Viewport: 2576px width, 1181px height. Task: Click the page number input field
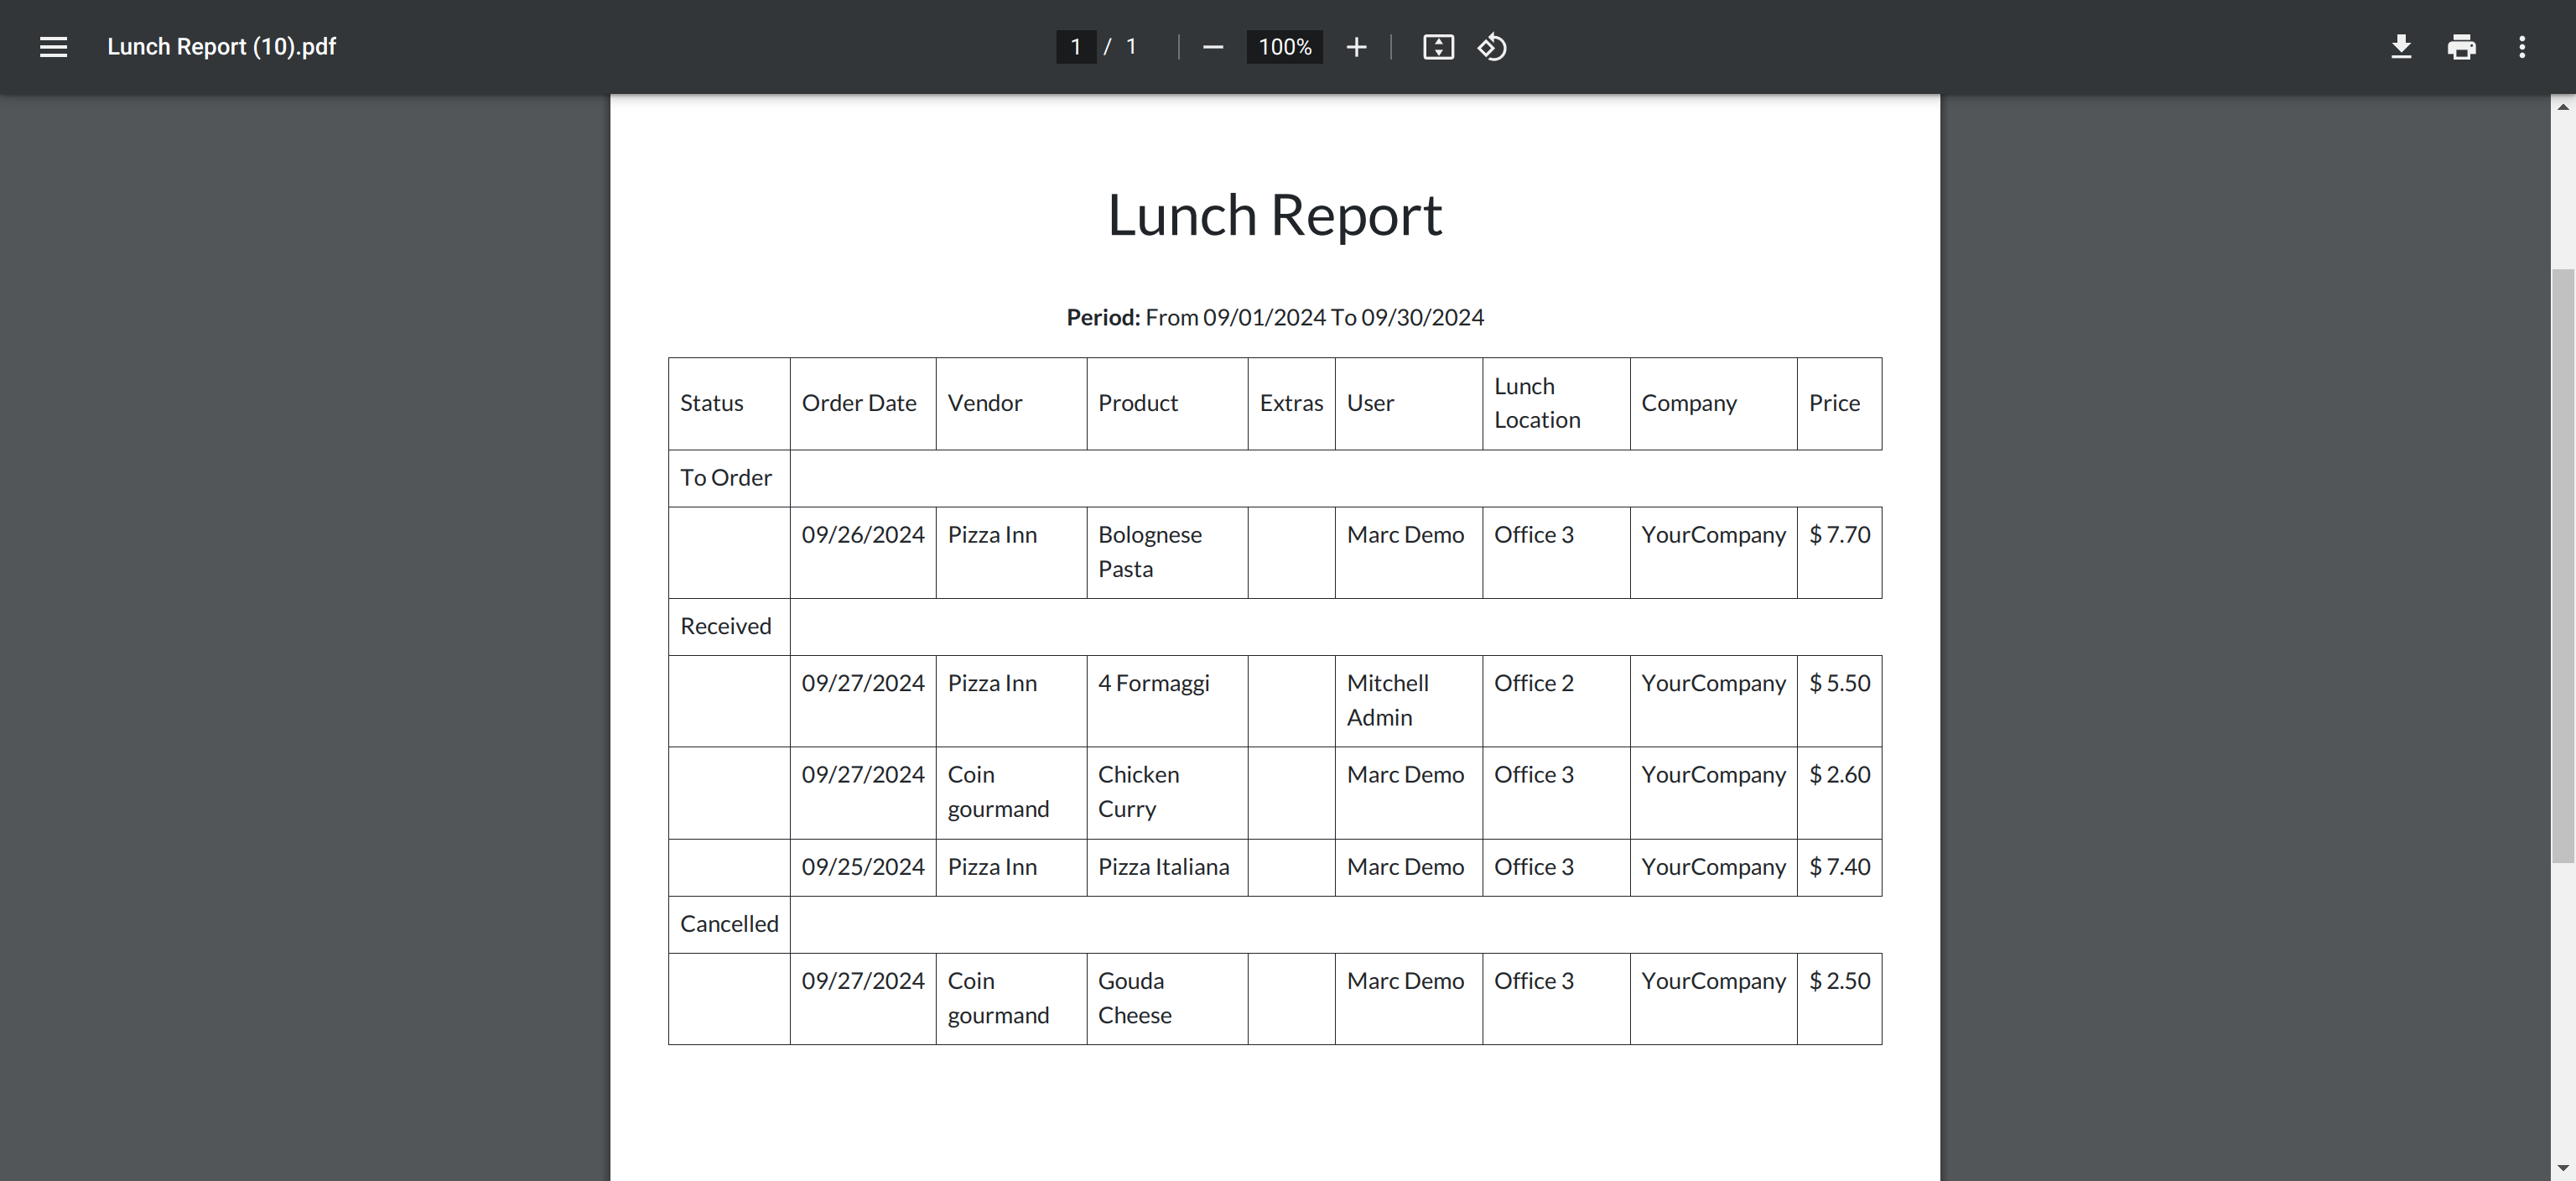coord(1076,47)
